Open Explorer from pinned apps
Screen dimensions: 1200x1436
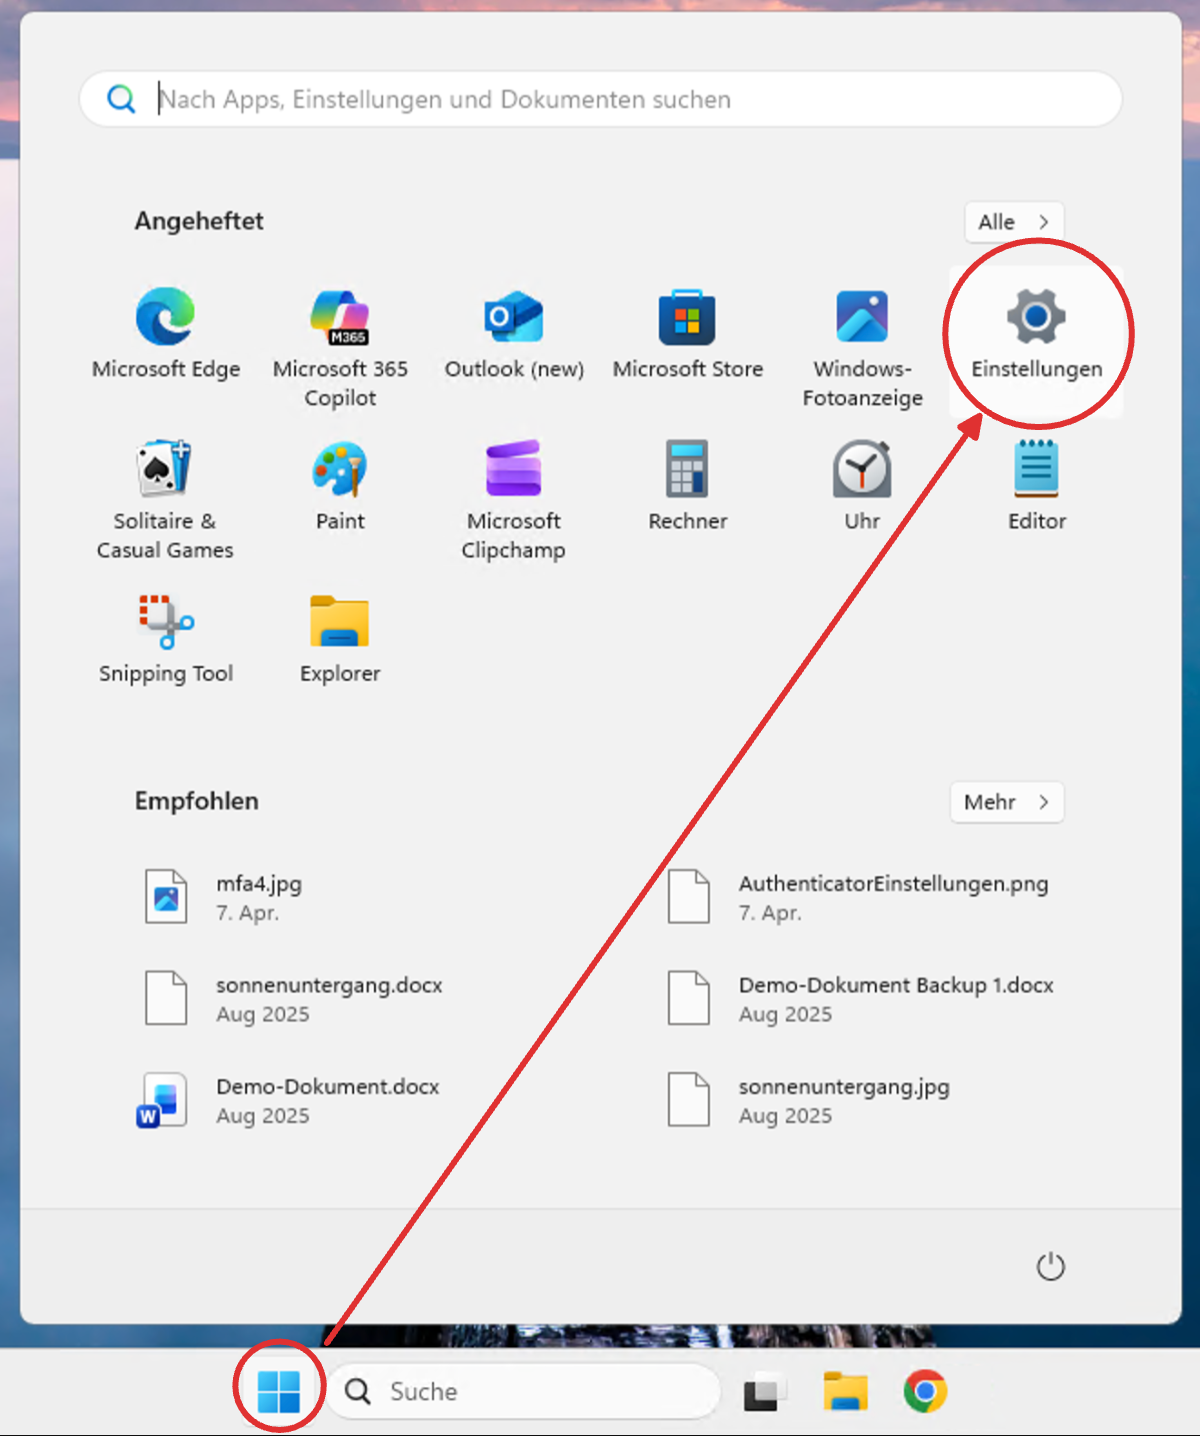click(340, 640)
